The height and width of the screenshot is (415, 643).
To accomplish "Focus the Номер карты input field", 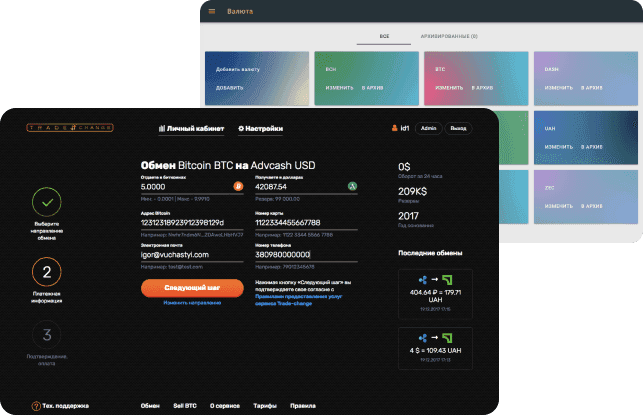I will click(x=306, y=223).
